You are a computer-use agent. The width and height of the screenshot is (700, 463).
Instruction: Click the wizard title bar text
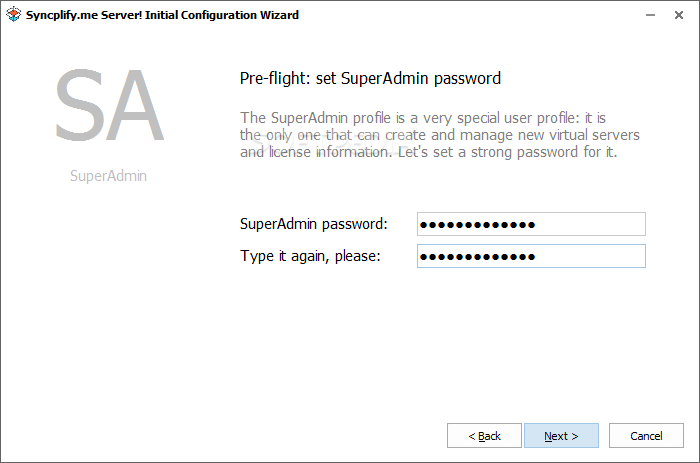point(162,15)
